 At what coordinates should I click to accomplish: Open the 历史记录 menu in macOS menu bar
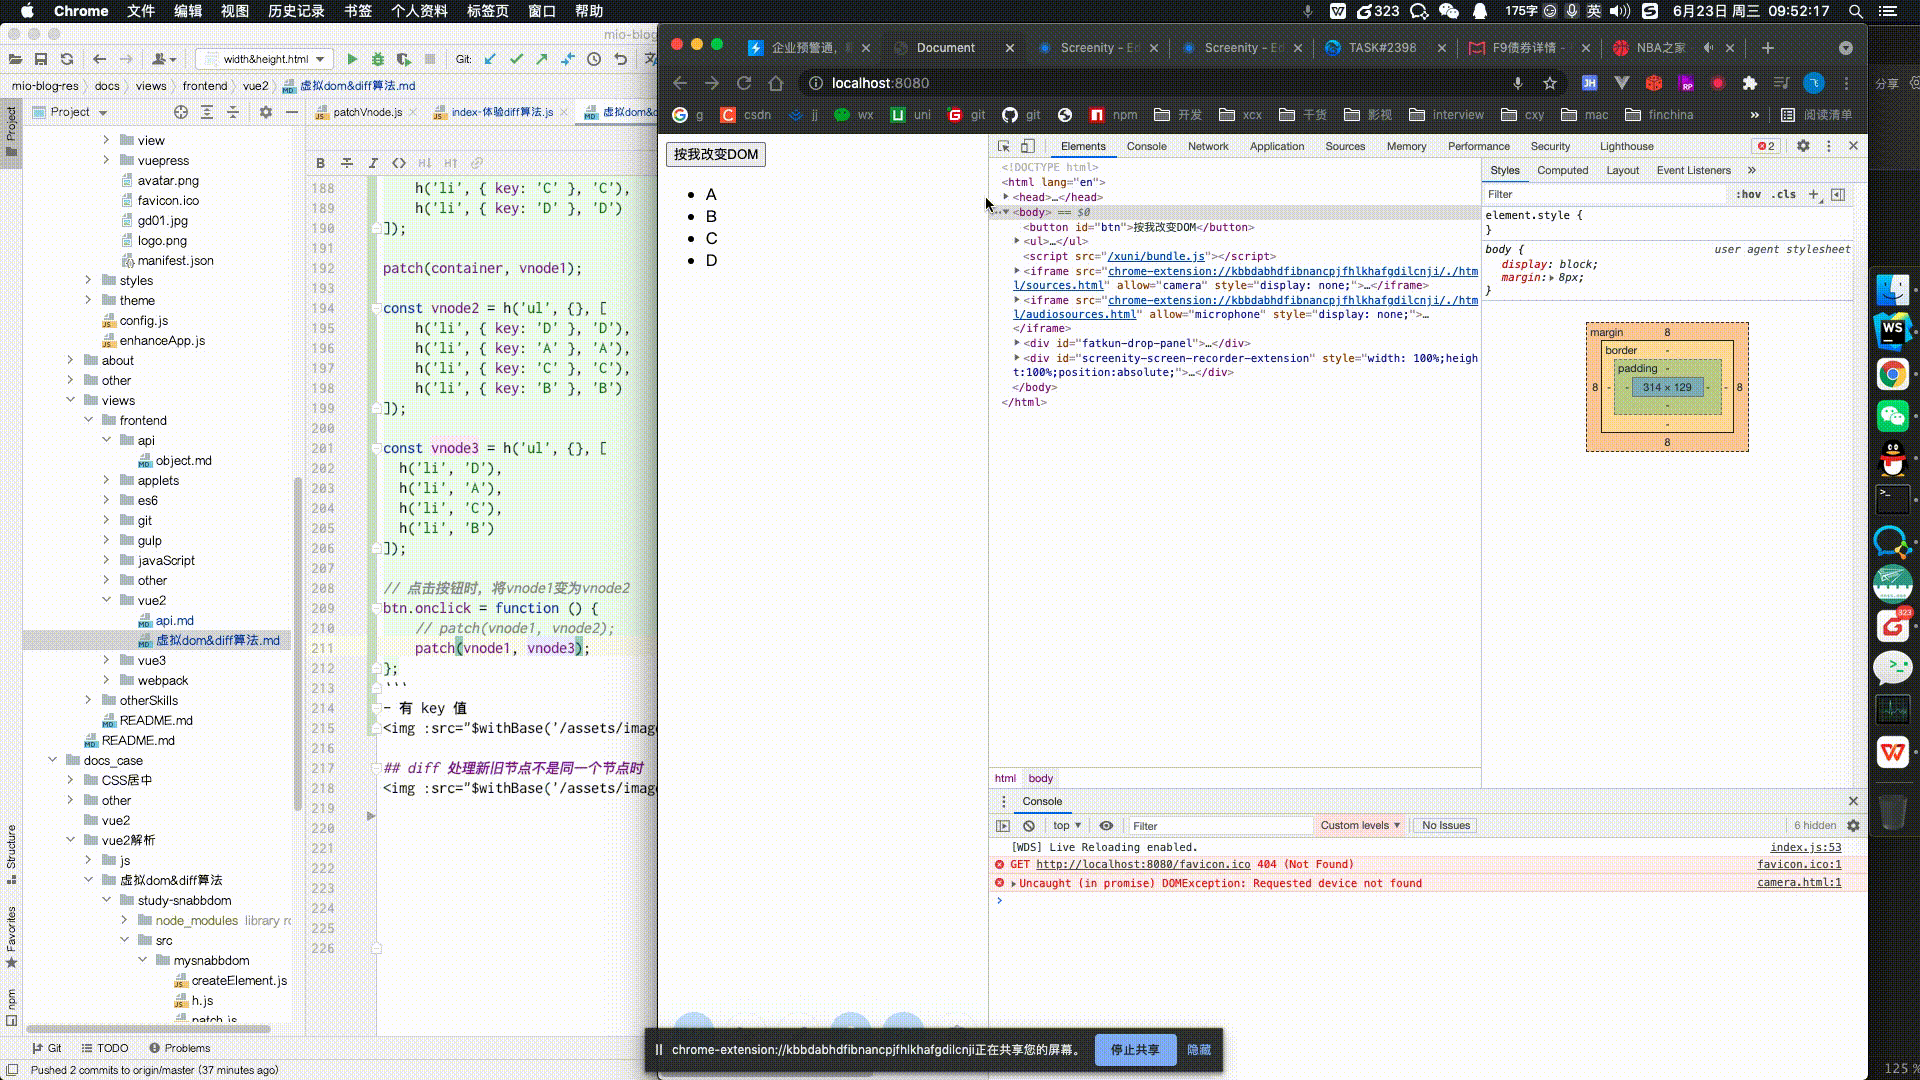(x=296, y=11)
